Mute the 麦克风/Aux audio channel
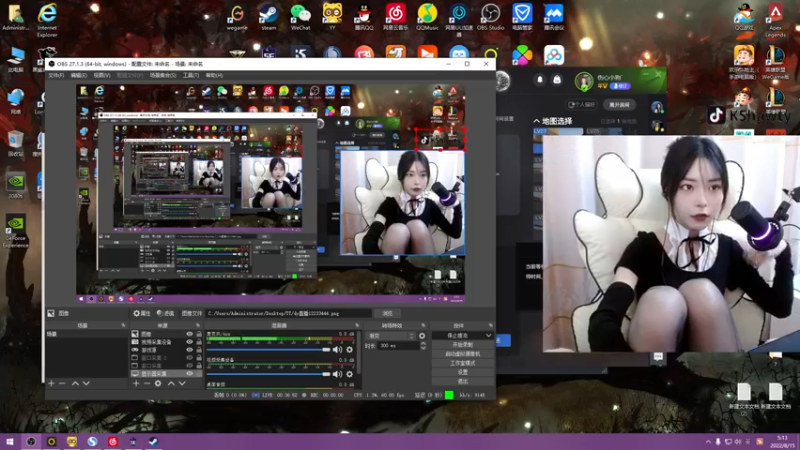Image resolution: width=800 pixels, height=450 pixels. [337, 350]
